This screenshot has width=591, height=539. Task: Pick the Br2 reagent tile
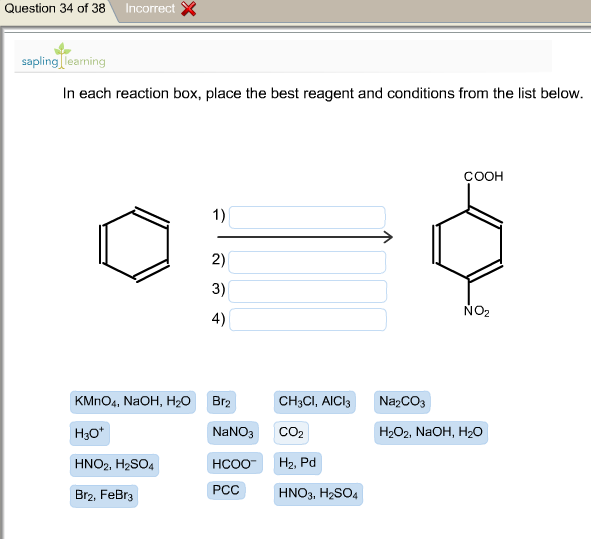[221, 402]
